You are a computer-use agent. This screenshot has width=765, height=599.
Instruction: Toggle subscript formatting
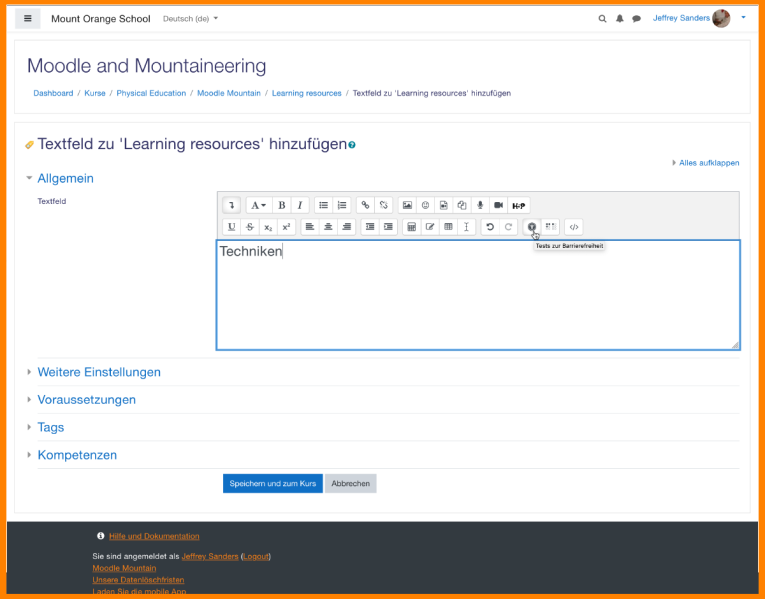click(x=268, y=227)
